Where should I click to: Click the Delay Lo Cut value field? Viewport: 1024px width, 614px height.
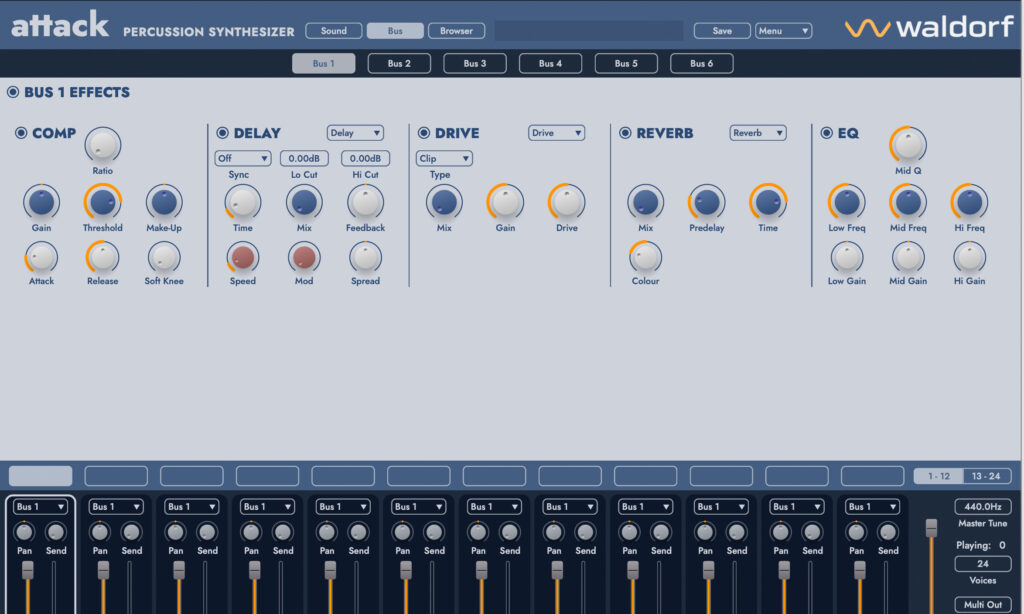point(304,158)
